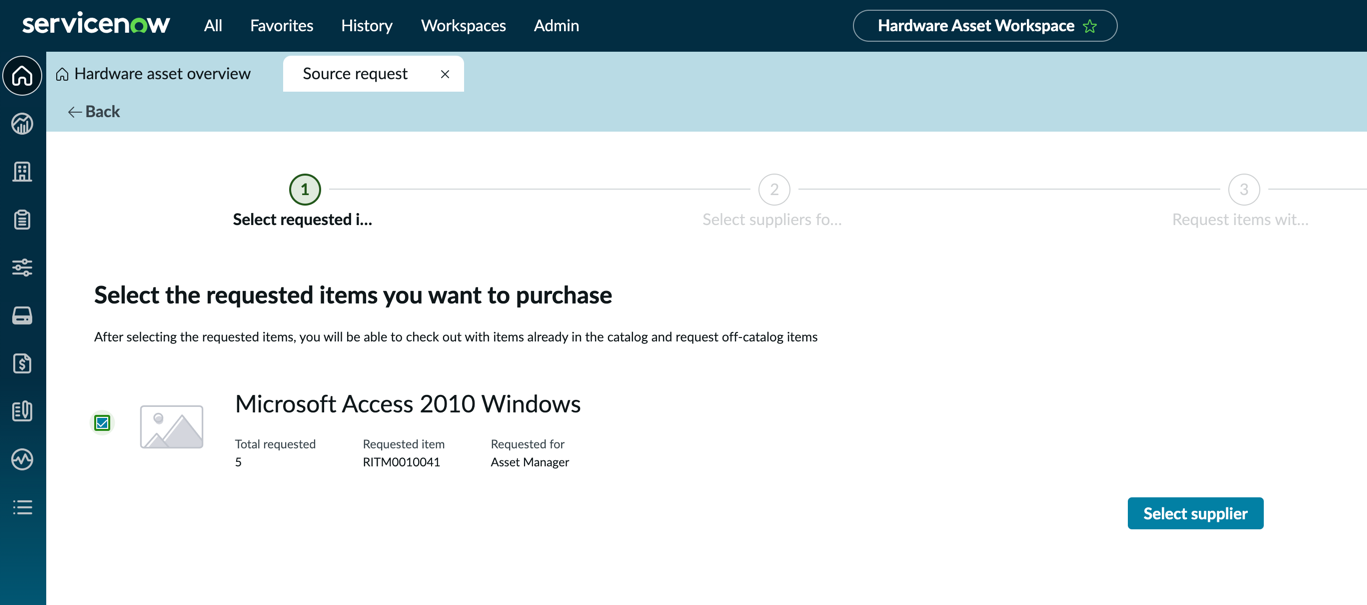Open the clipboard sidebar icon
Screen dimensions: 1367x605
coord(22,220)
